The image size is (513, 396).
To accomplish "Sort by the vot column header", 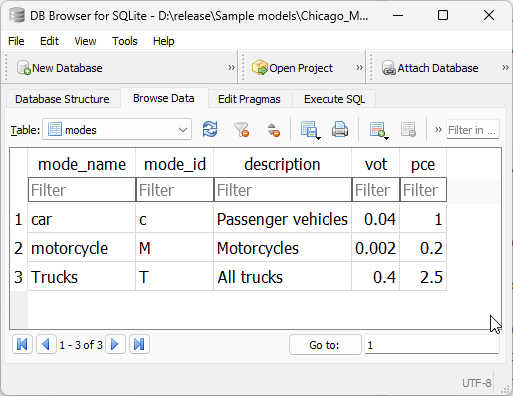I will coord(376,164).
